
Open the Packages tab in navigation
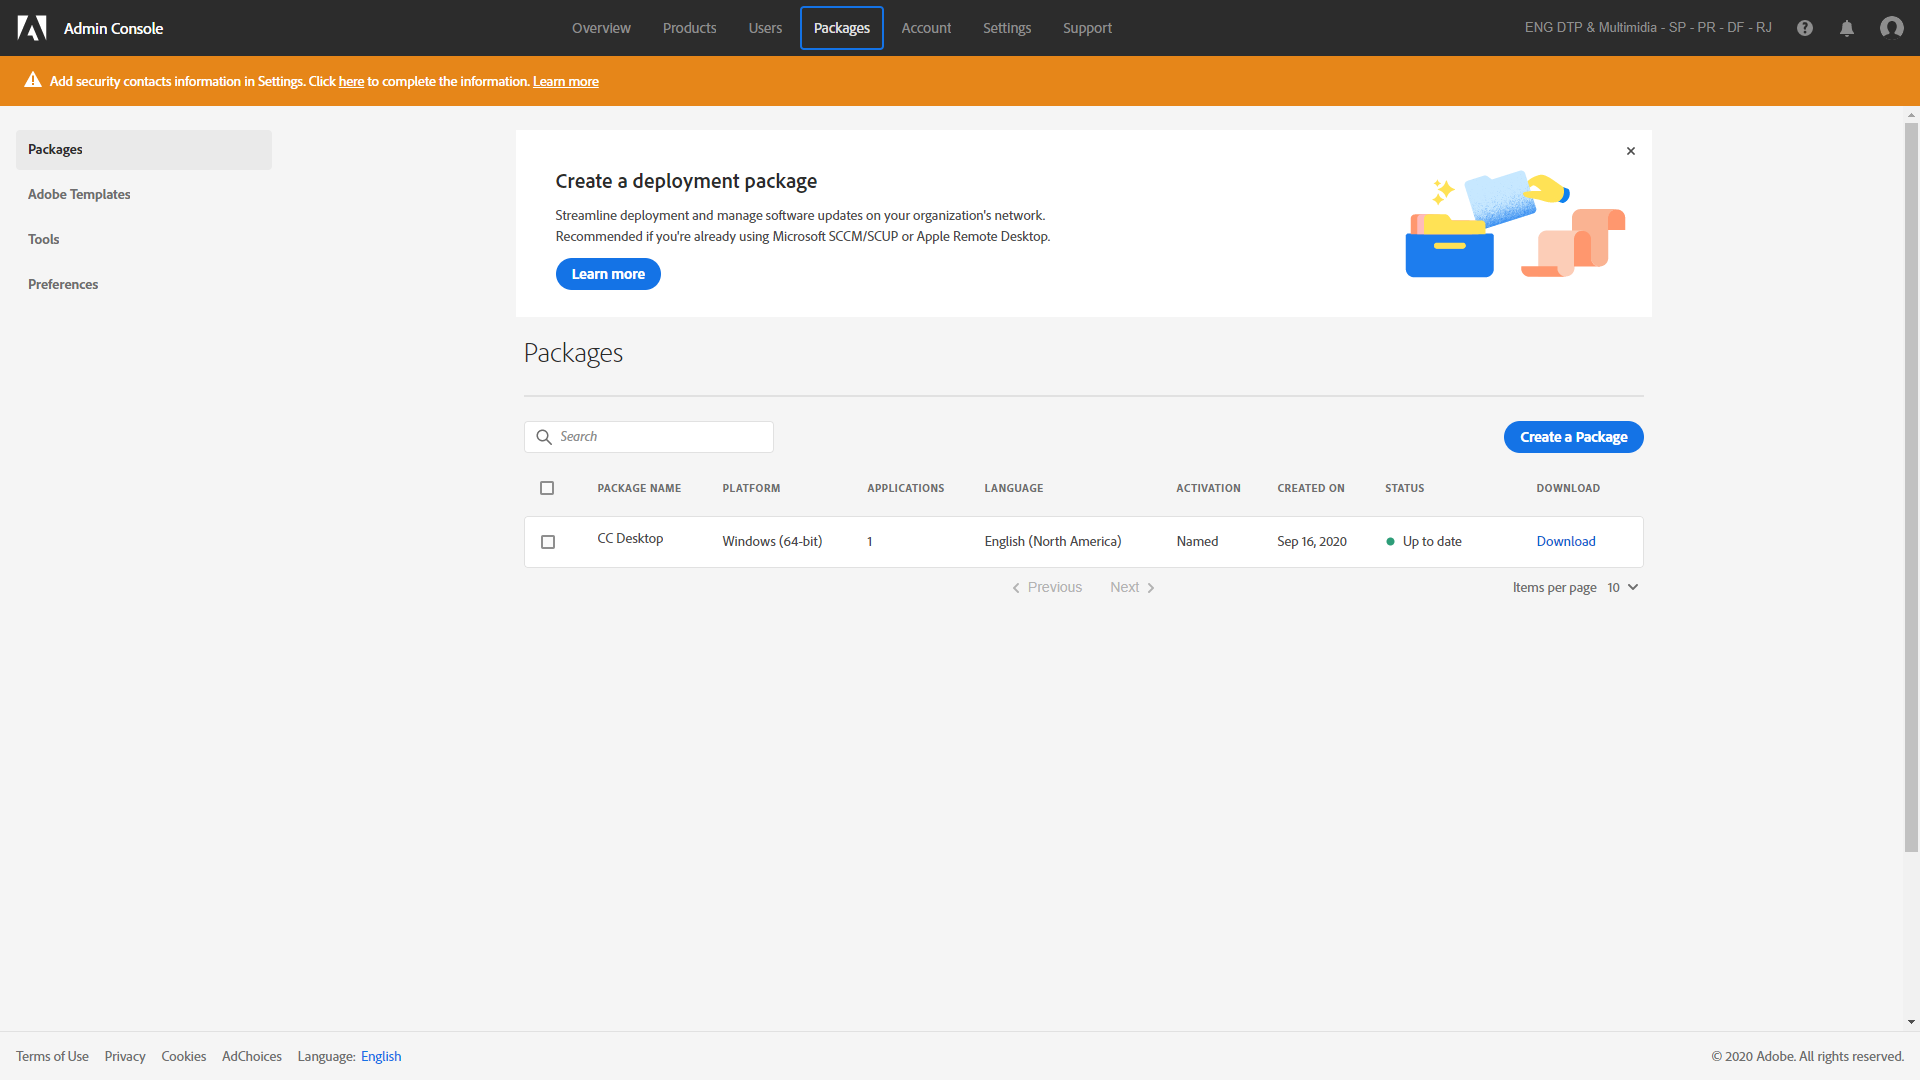[841, 26]
